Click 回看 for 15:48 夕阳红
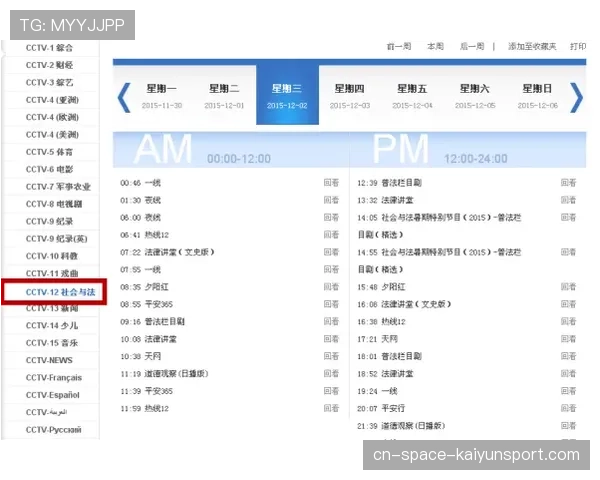The height and width of the screenshot is (480, 600). click(568, 287)
